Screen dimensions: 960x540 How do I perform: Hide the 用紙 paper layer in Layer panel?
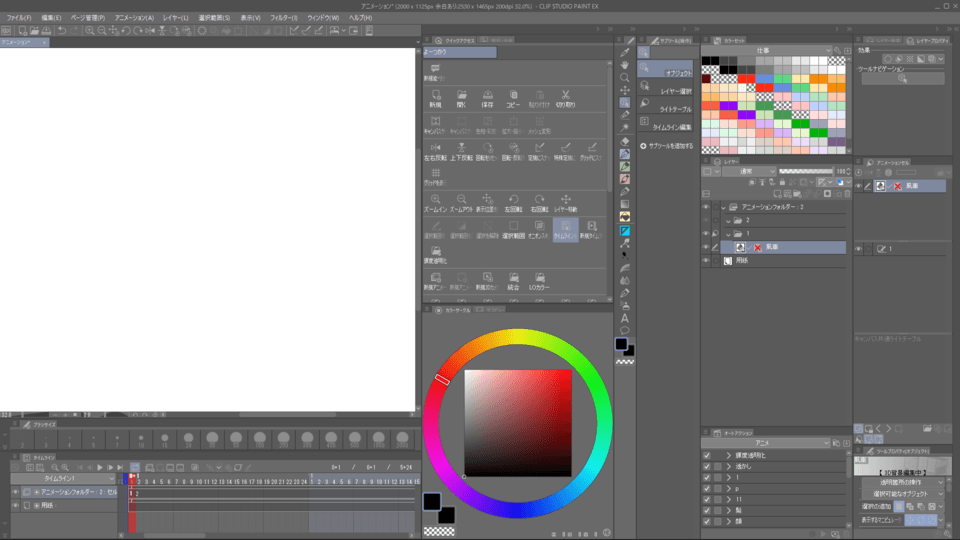pos(706,260)
